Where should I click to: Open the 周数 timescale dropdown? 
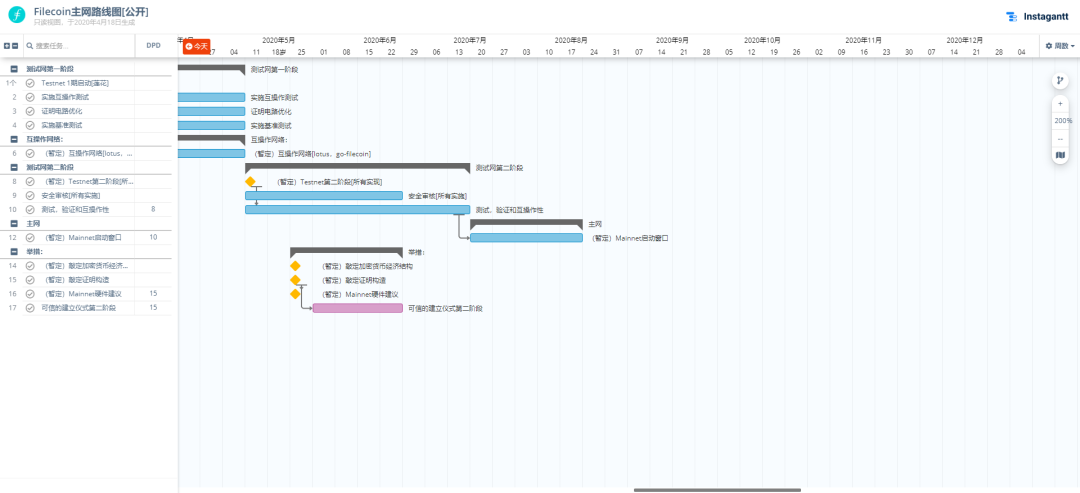pyautogui.click(x=1060, y=46)
